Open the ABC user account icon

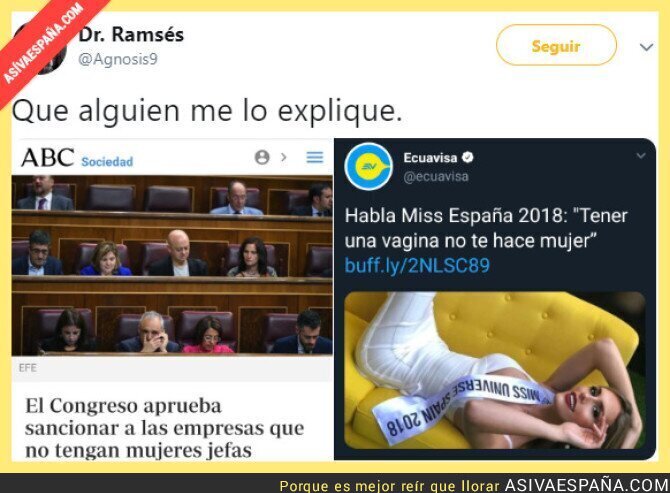[262, 157]
